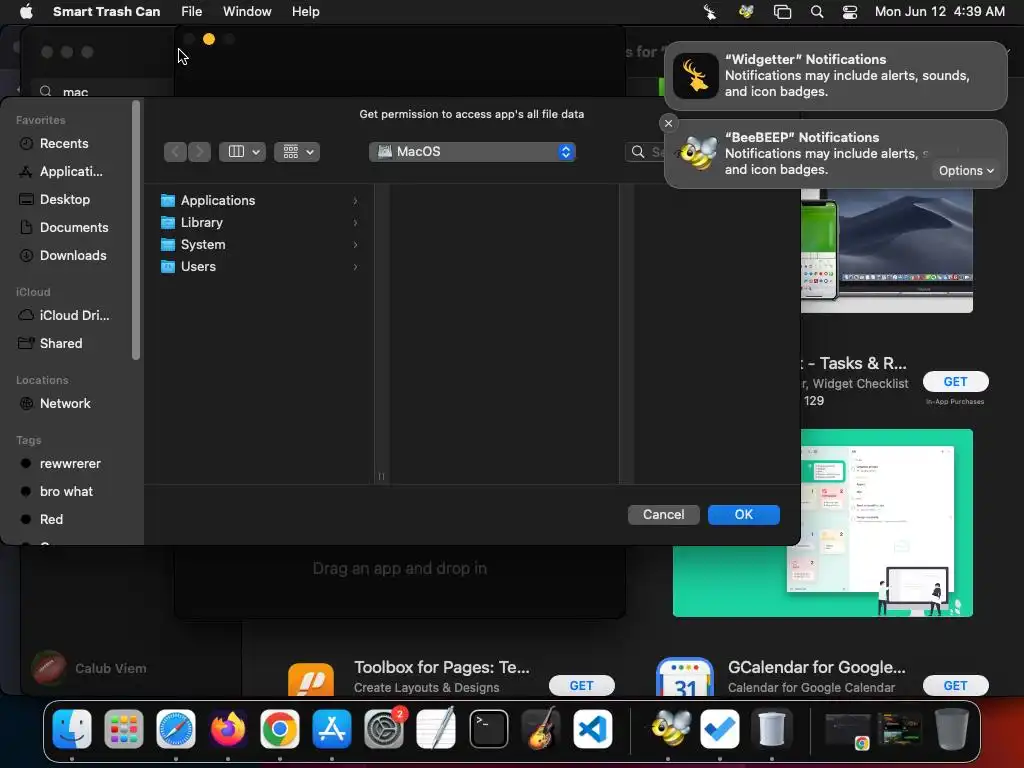Open Visual Studio Code from dock
The width and height of the screenshot is (1024, 768).
593,728
